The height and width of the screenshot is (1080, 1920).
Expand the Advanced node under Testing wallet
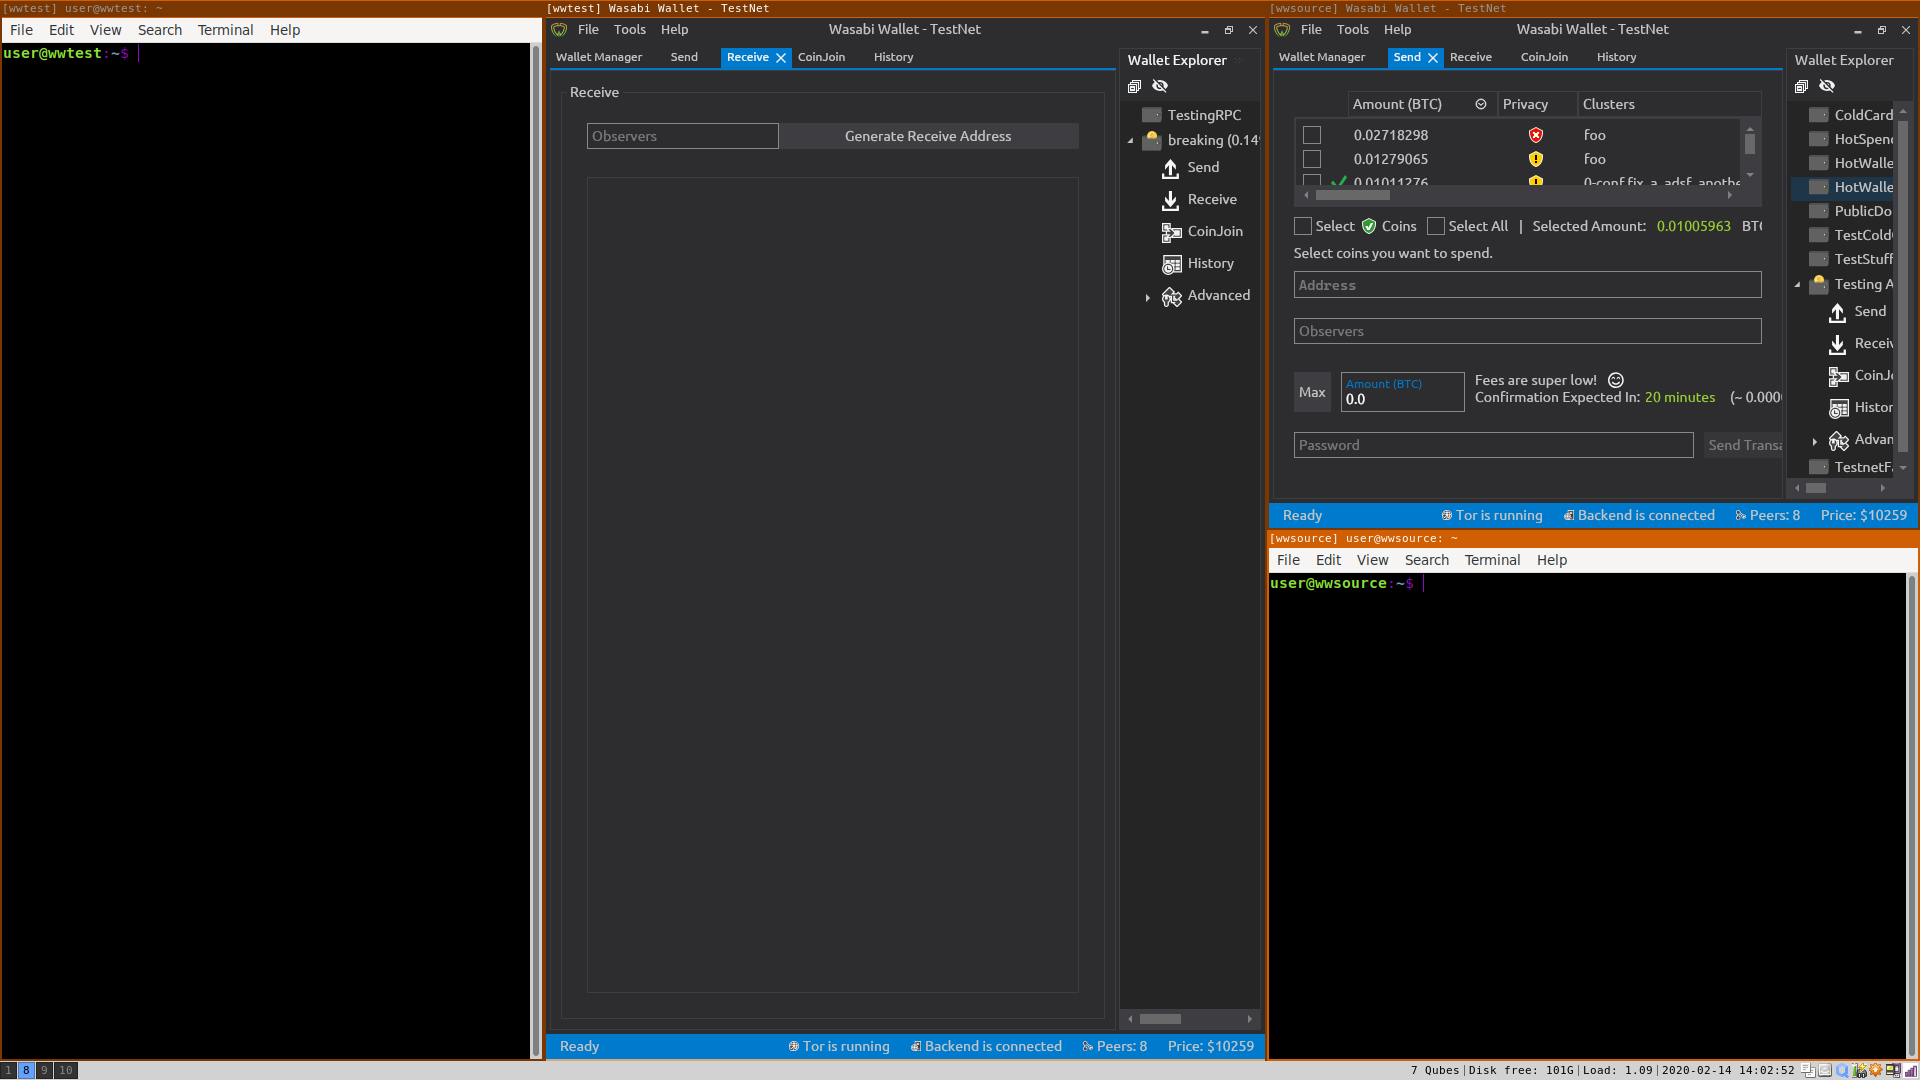tap(1815, 440)
